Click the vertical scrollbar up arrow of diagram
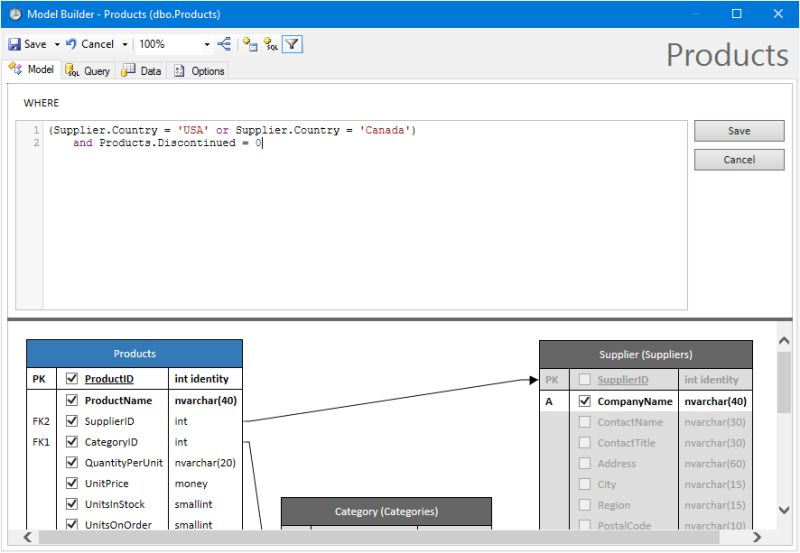This screenshot has width=800, height=553. [x=784, y=341]
